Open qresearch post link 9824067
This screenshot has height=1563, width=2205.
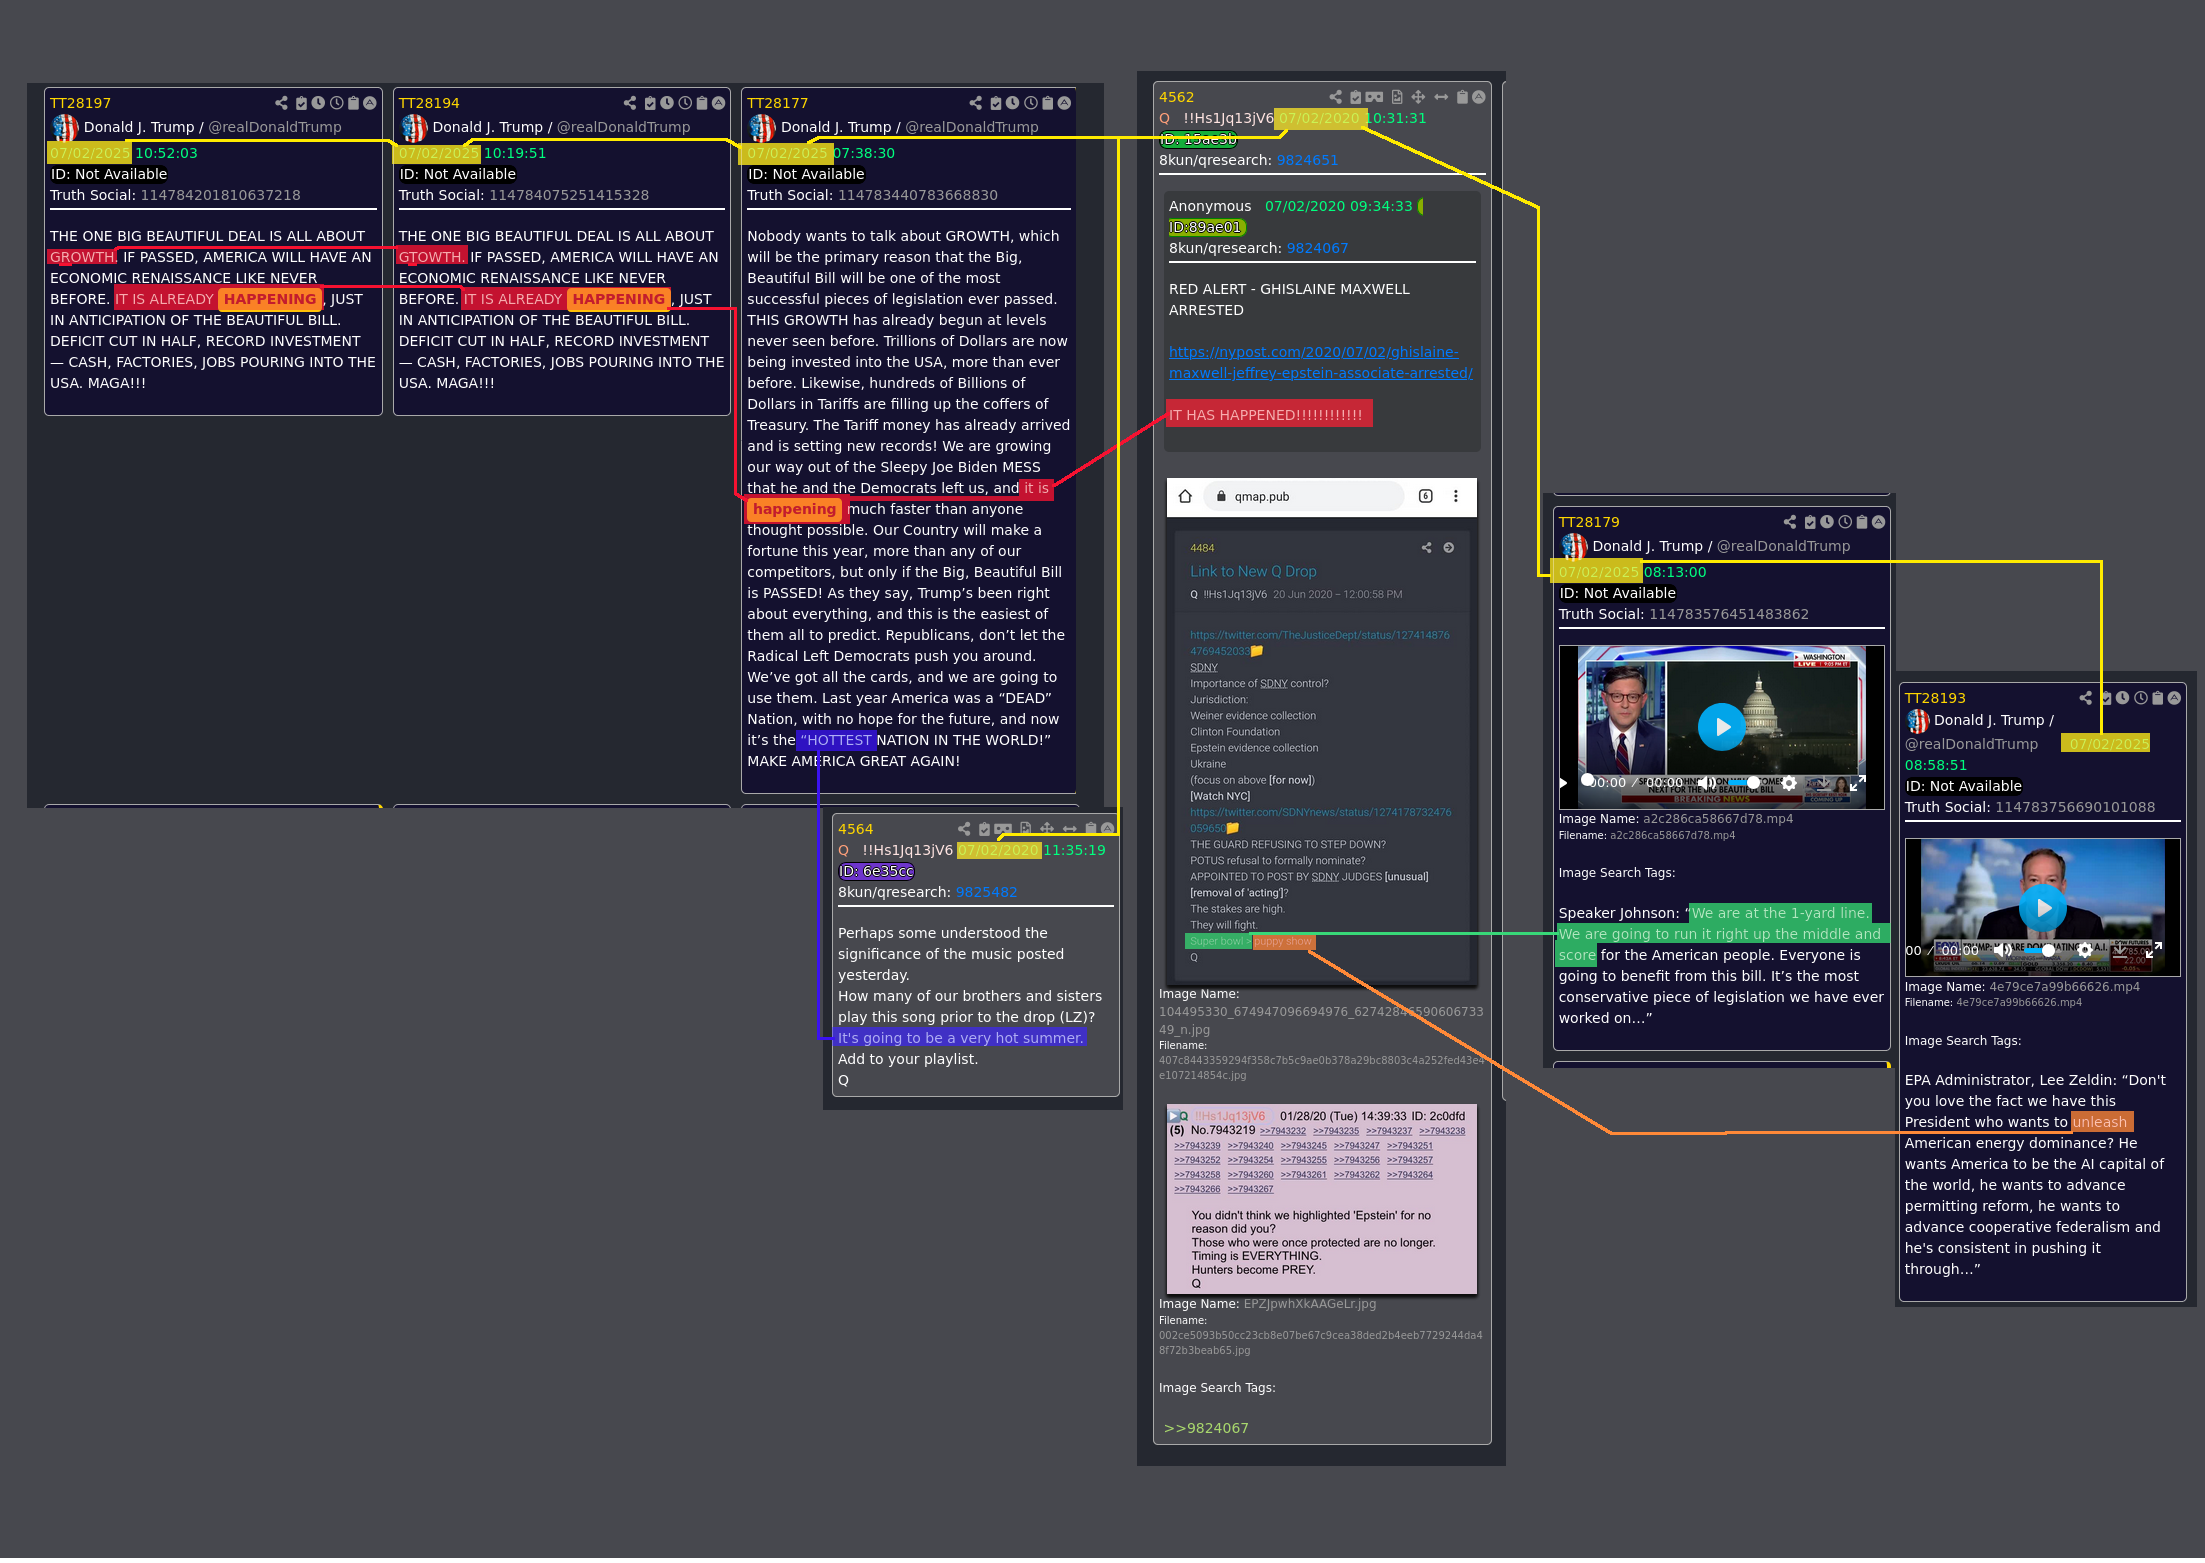point(1317,248)
